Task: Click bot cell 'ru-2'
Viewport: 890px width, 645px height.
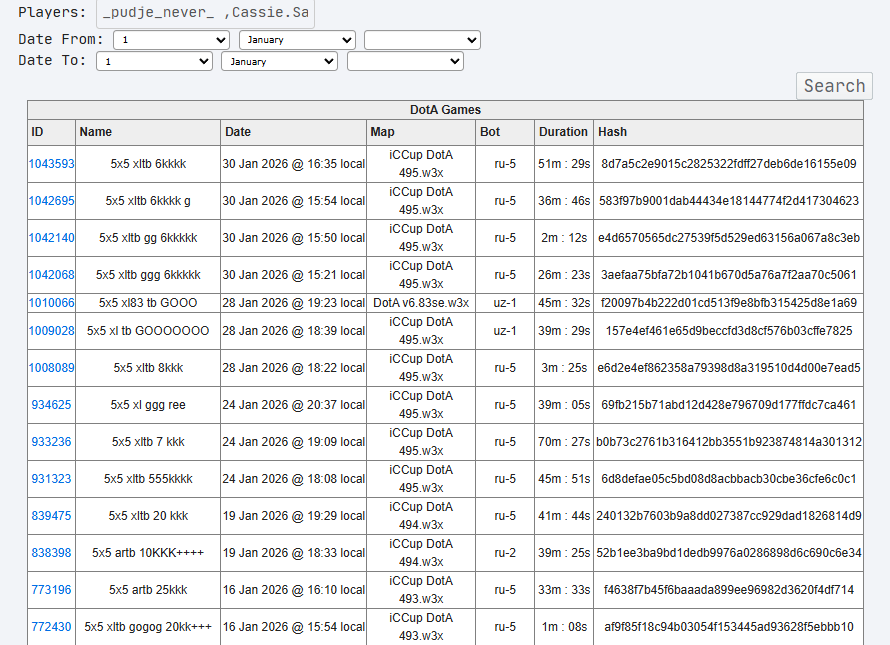Action: pyautogui.click(x=505, y=552)
